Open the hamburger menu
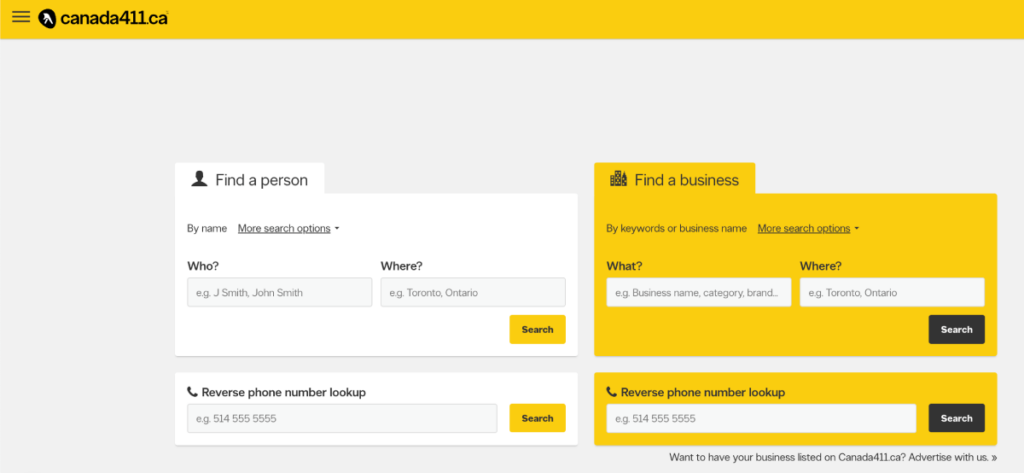 click(x=21, y=18)
